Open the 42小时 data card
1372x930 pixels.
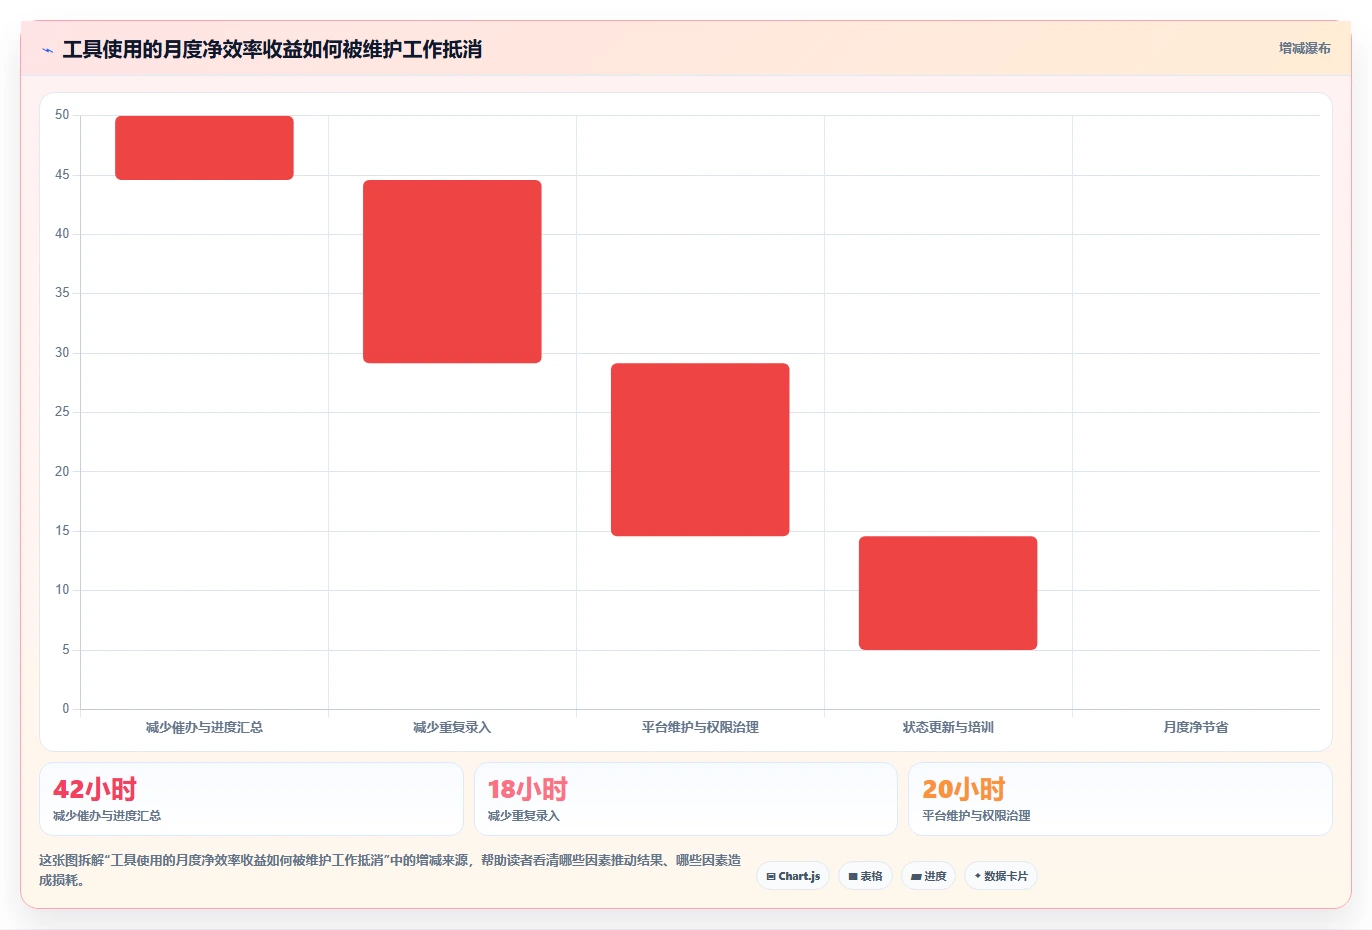pyautogui.click(x=251, y=799)
